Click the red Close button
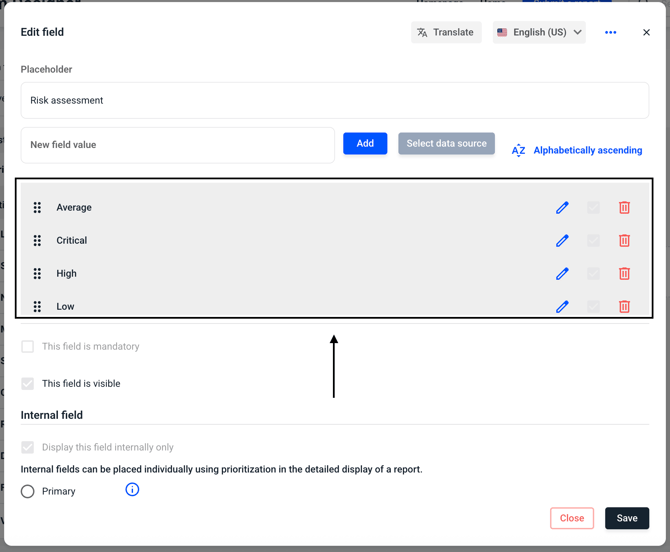The height and width of the screenshot is (552, 670). [572, 518]
